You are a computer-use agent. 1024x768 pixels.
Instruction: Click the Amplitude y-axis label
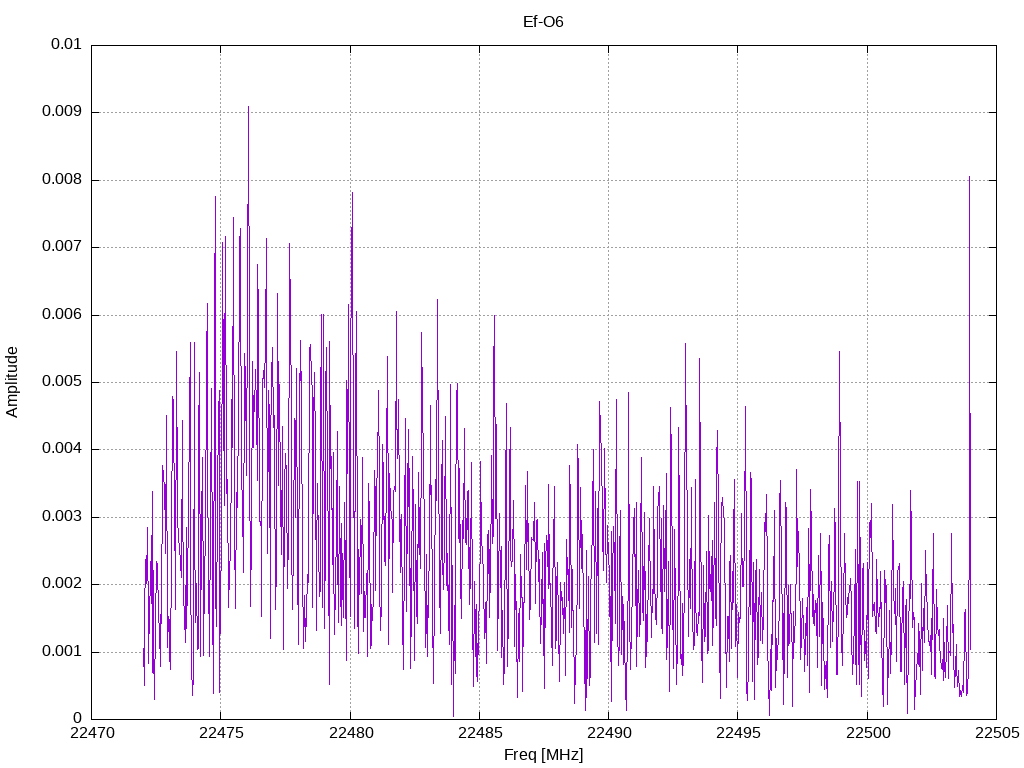(12, 382)
